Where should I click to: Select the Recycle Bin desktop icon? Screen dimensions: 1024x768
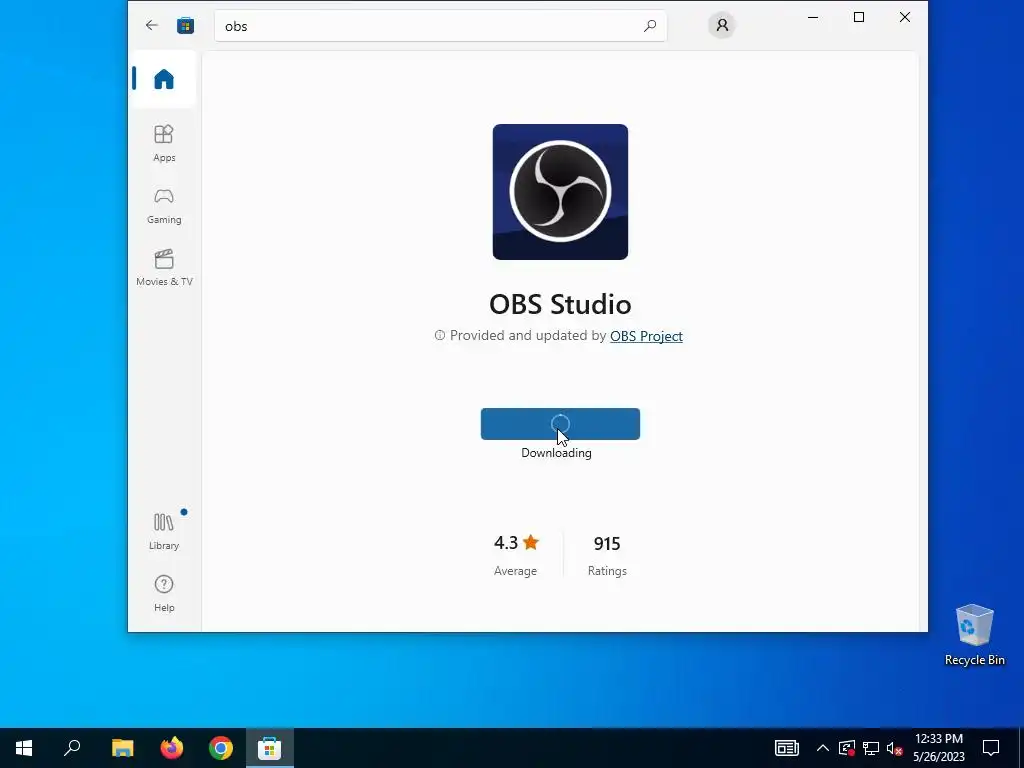(x=974, y=635)
